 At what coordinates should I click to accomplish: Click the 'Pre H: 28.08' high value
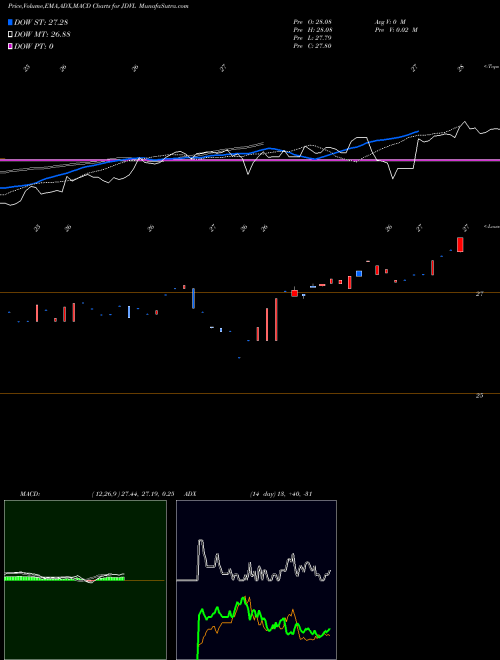[x=313, y=30]
